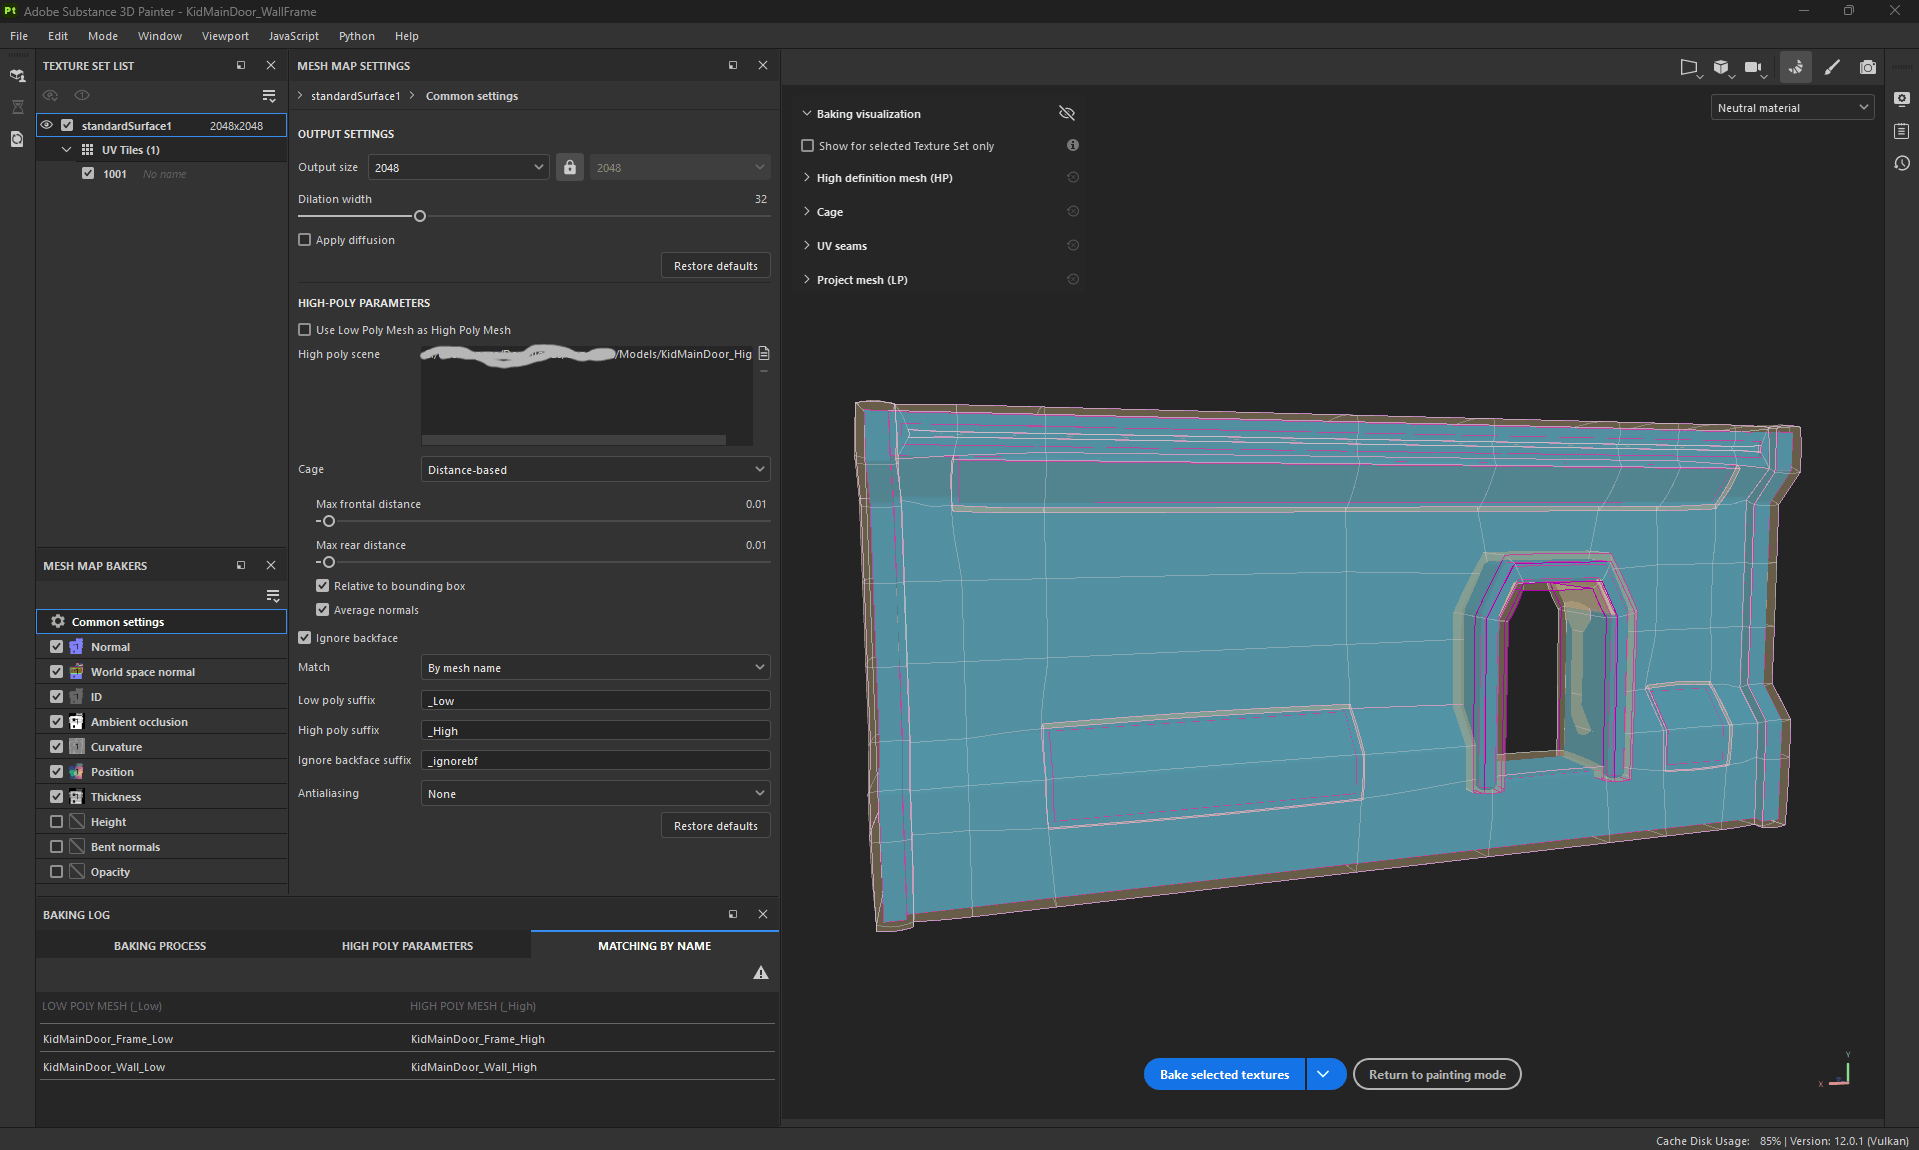Image resolution: width=1919 pixels, height=1150 pixels.
Task: Click the Dilation width slider handle
Action: [x=420, y=216]
